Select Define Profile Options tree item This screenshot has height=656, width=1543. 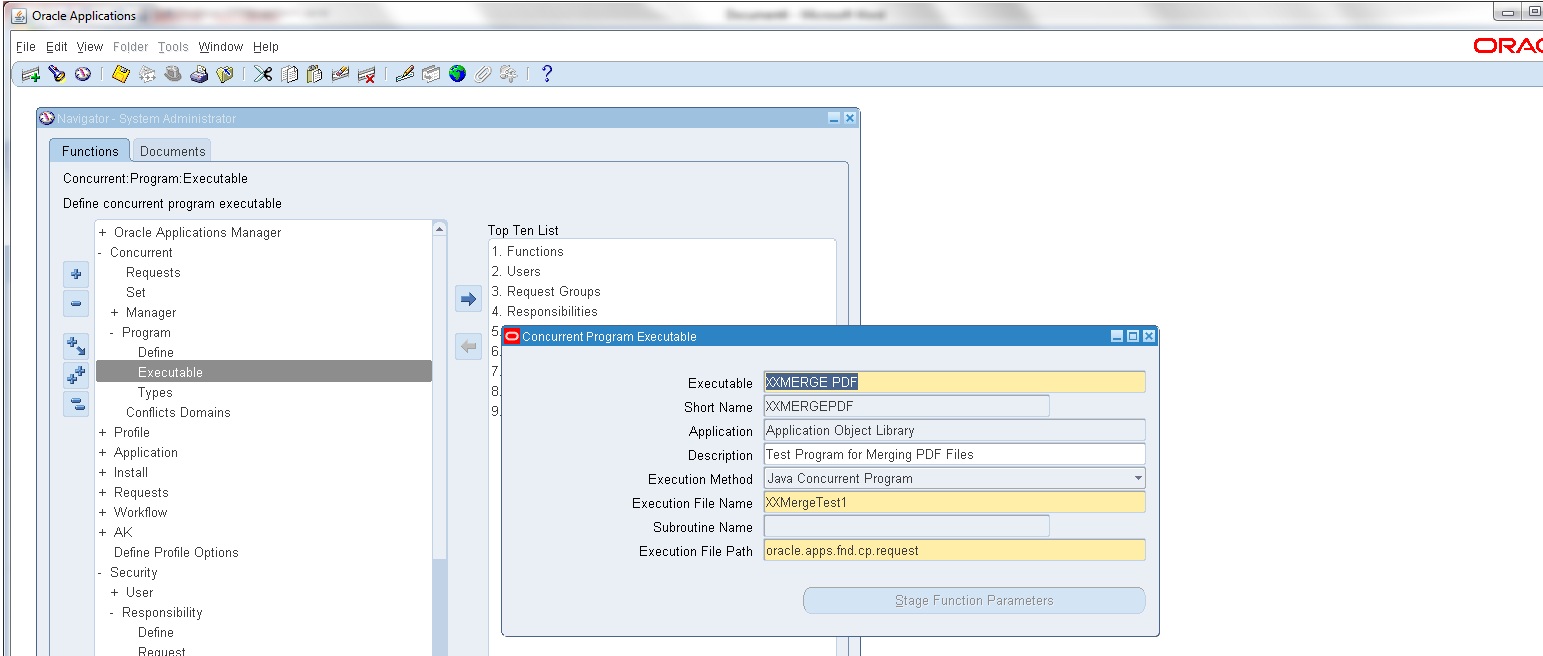point(176,552)
